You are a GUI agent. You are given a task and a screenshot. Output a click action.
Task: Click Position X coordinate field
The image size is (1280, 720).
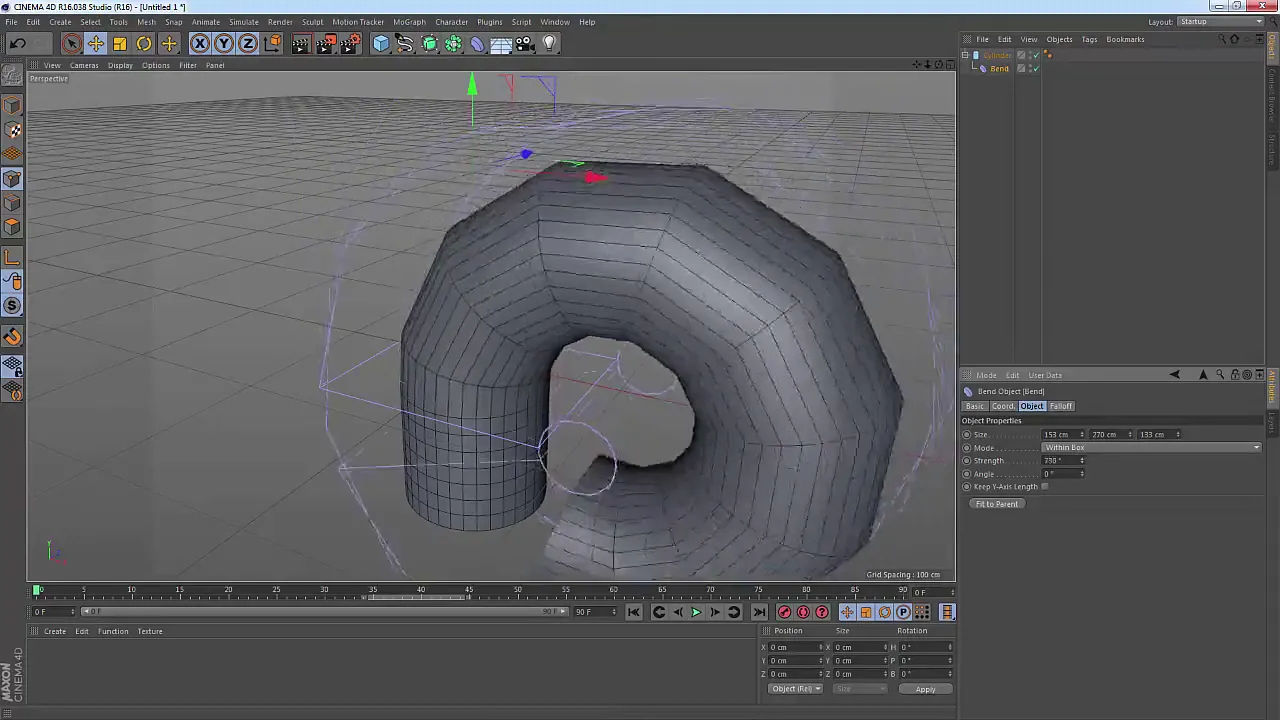[796, 647]
